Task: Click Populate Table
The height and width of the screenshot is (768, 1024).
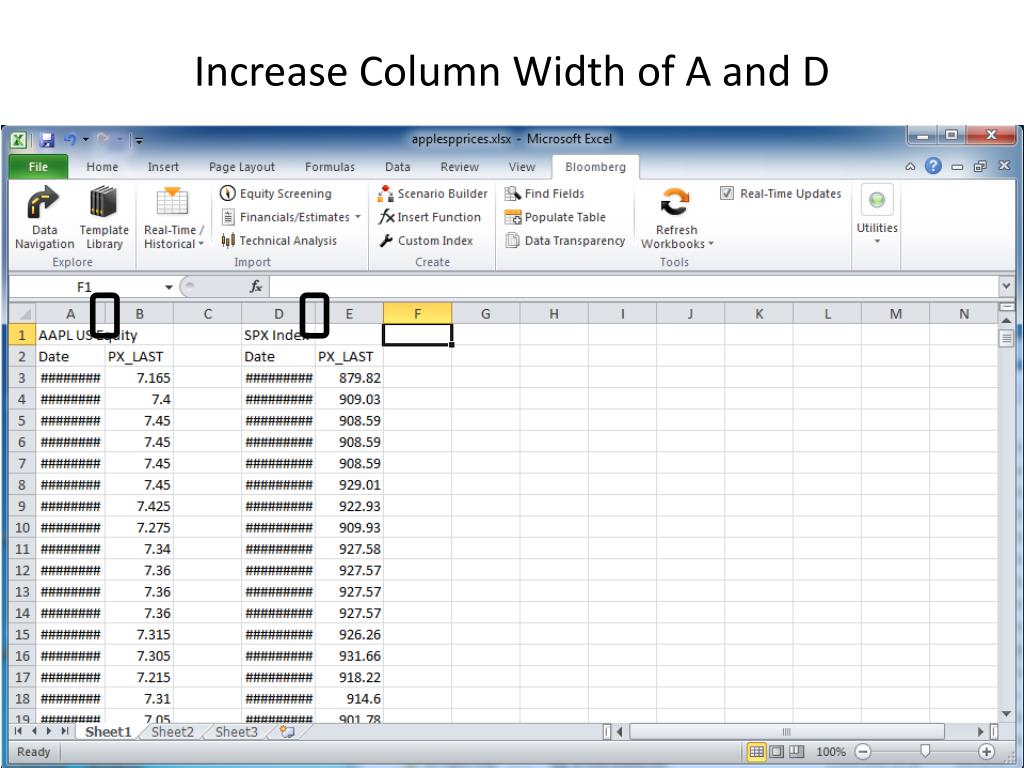Action: pos(555,217)
